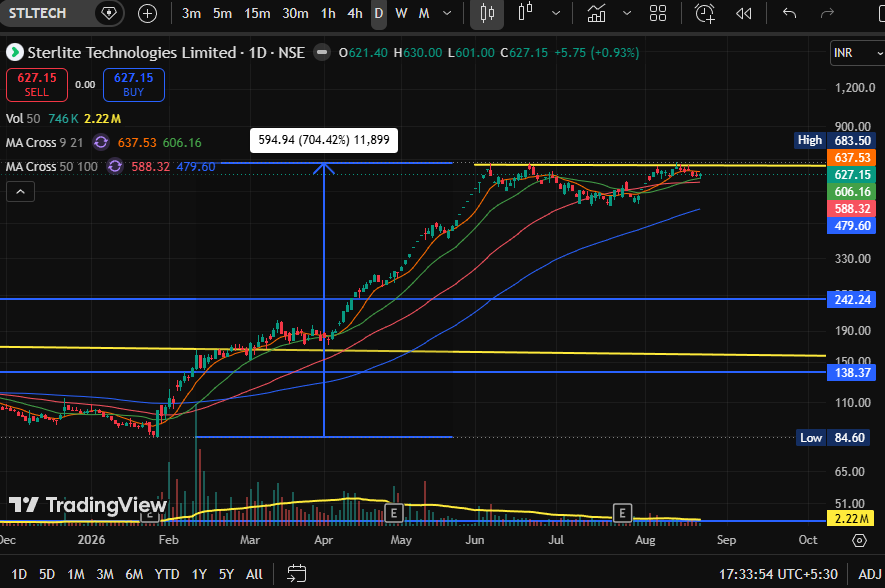This screenshot has height=588, width=885.
Task: Switch to the 30m timeframe
Action: (295, 14)
